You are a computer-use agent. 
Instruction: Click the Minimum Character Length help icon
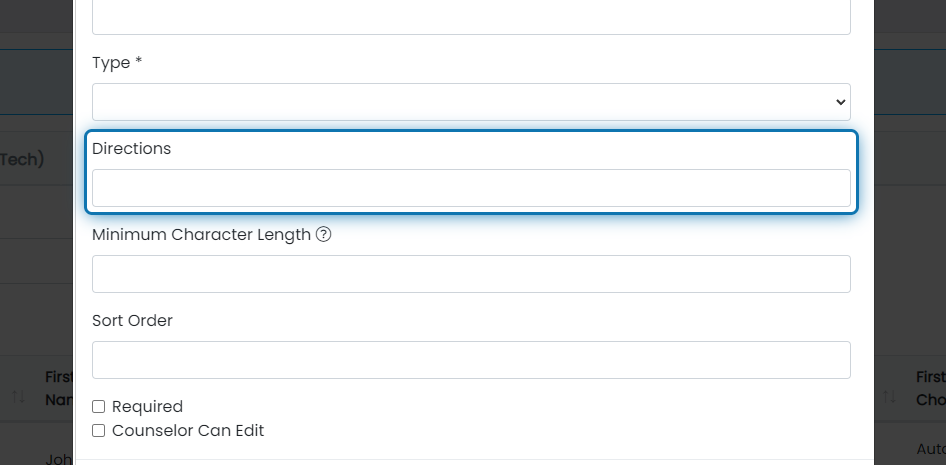click(323, 234)
